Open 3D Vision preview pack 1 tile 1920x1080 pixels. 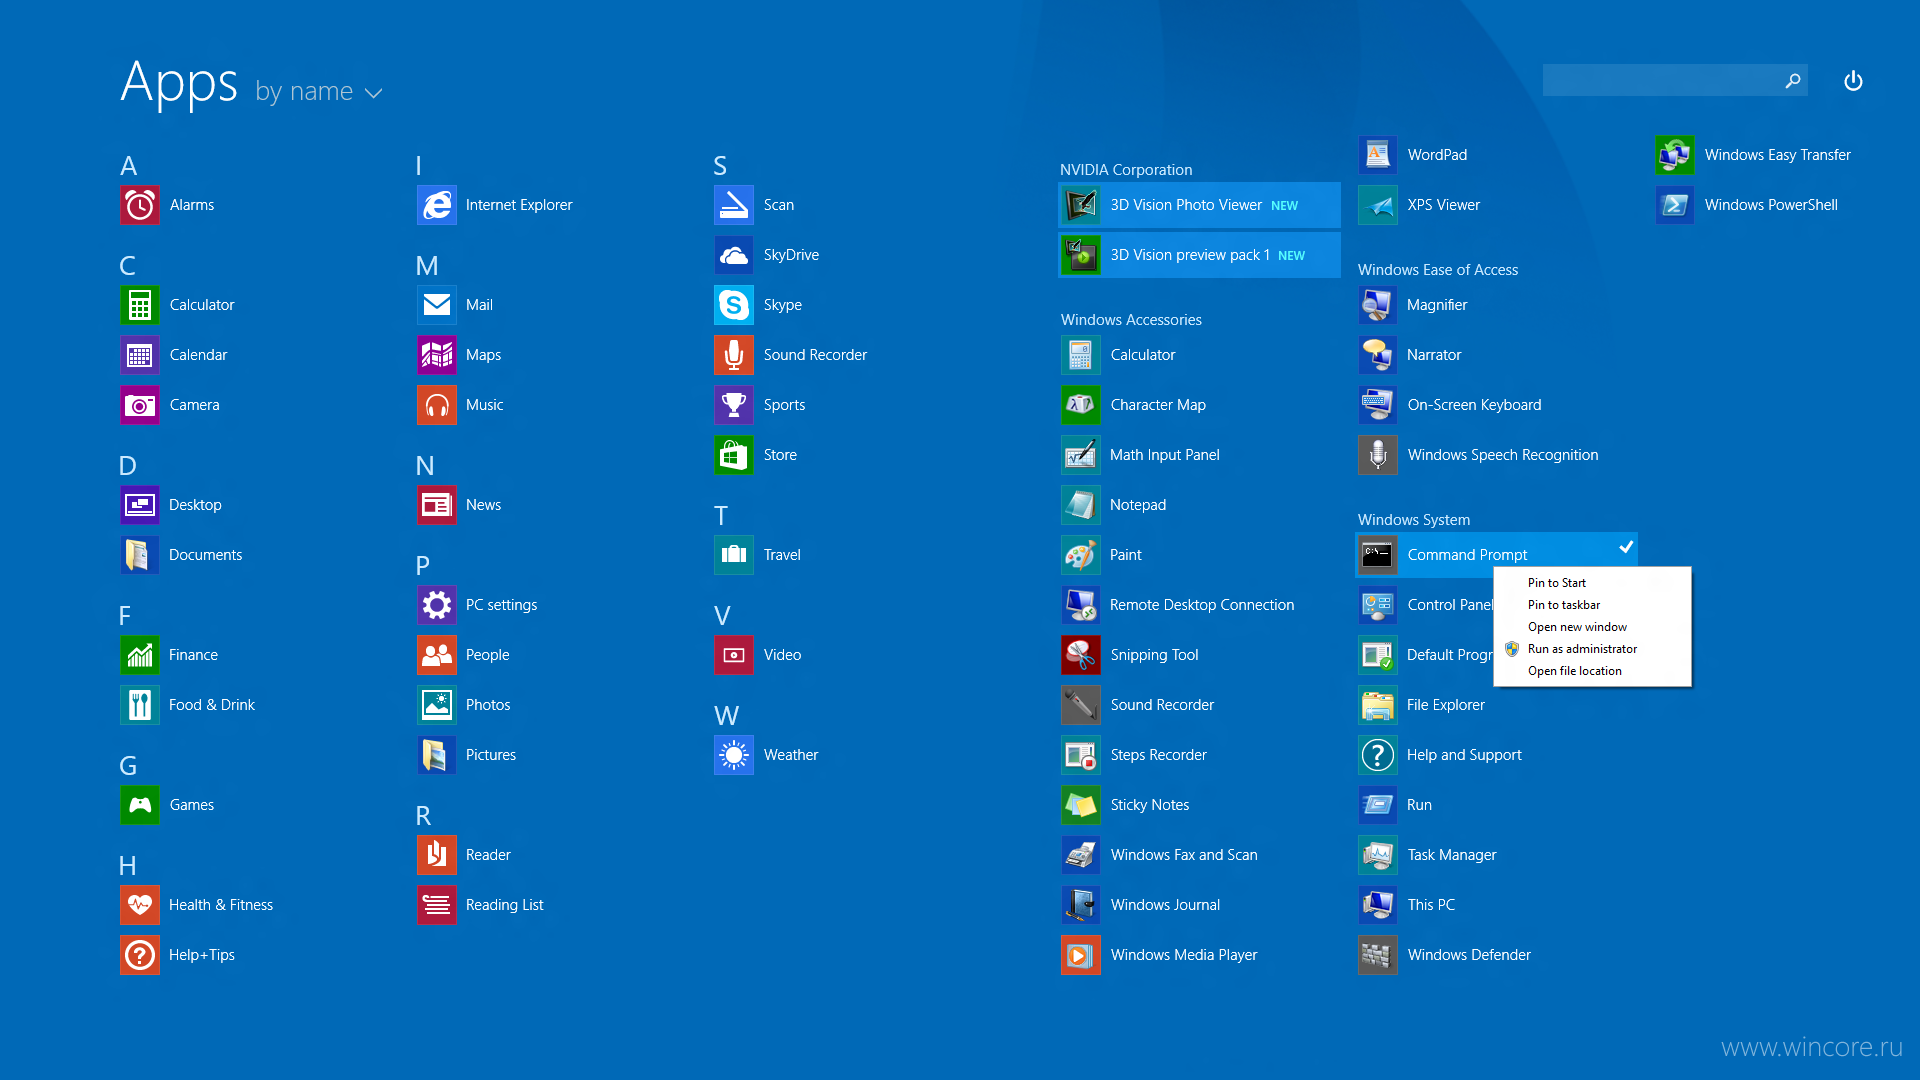coord(1199,255)
